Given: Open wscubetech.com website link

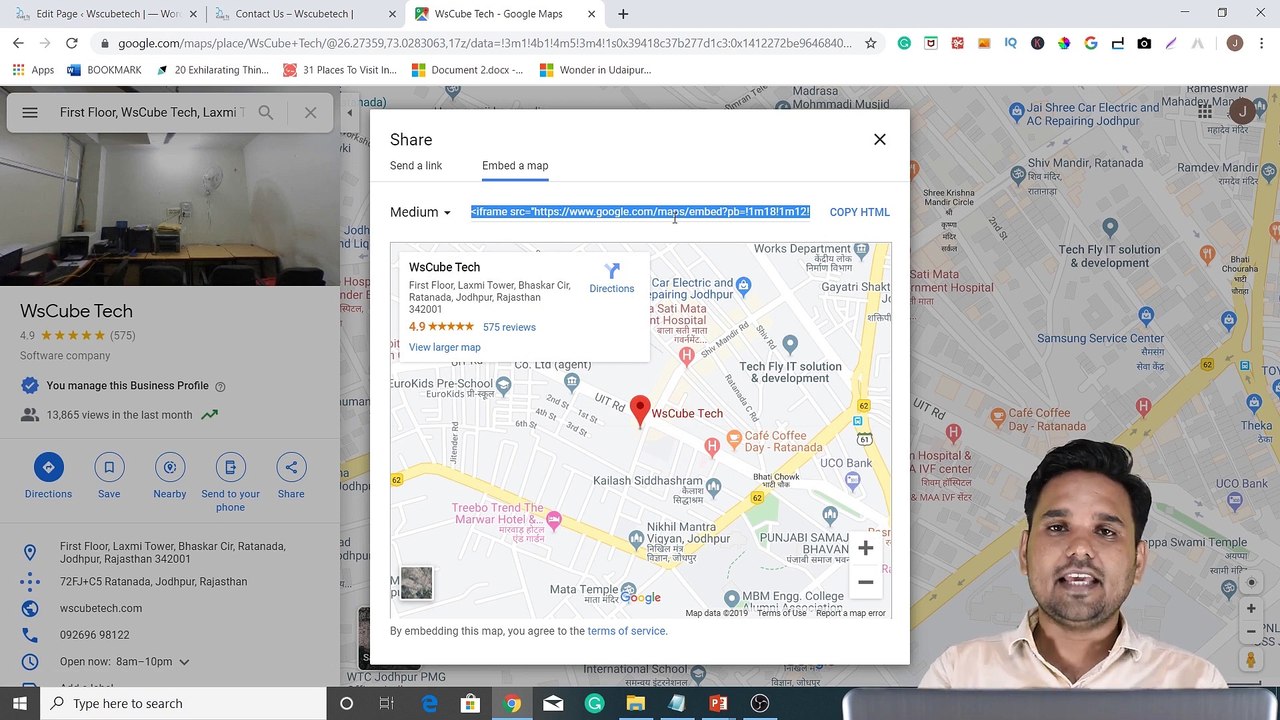Looking at the screenshot, I should [x=101, y=608].
